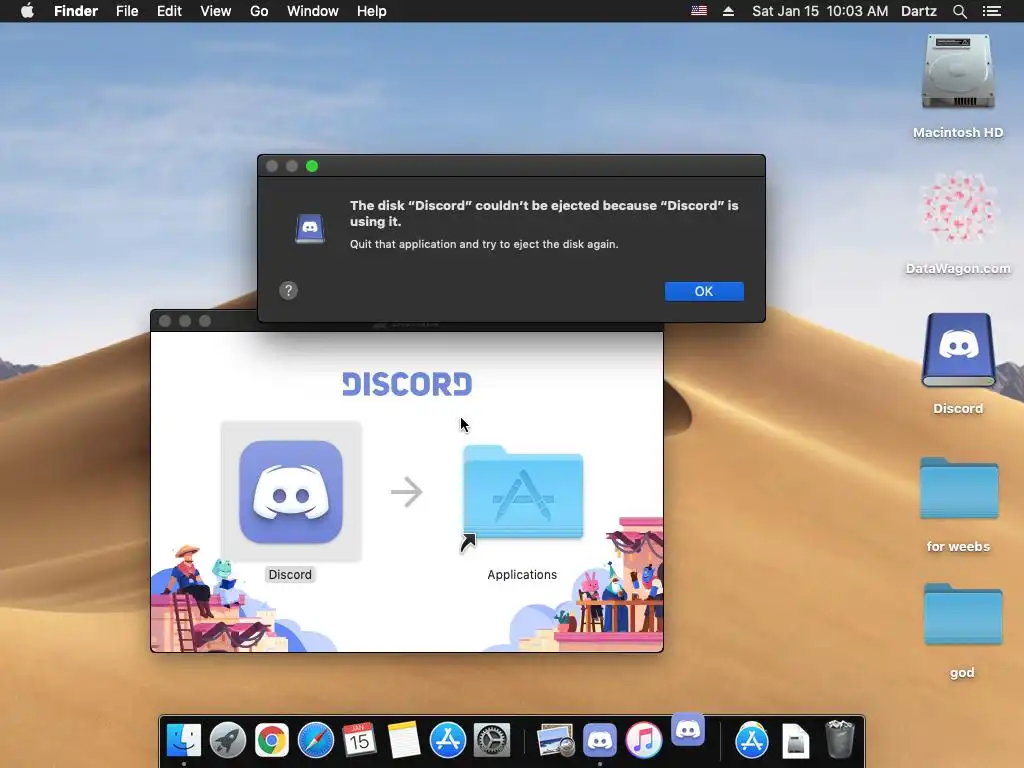This screenshot has width=1024, height=768.
Task: Open the App Store icon beside Notes
Action: 447,741
